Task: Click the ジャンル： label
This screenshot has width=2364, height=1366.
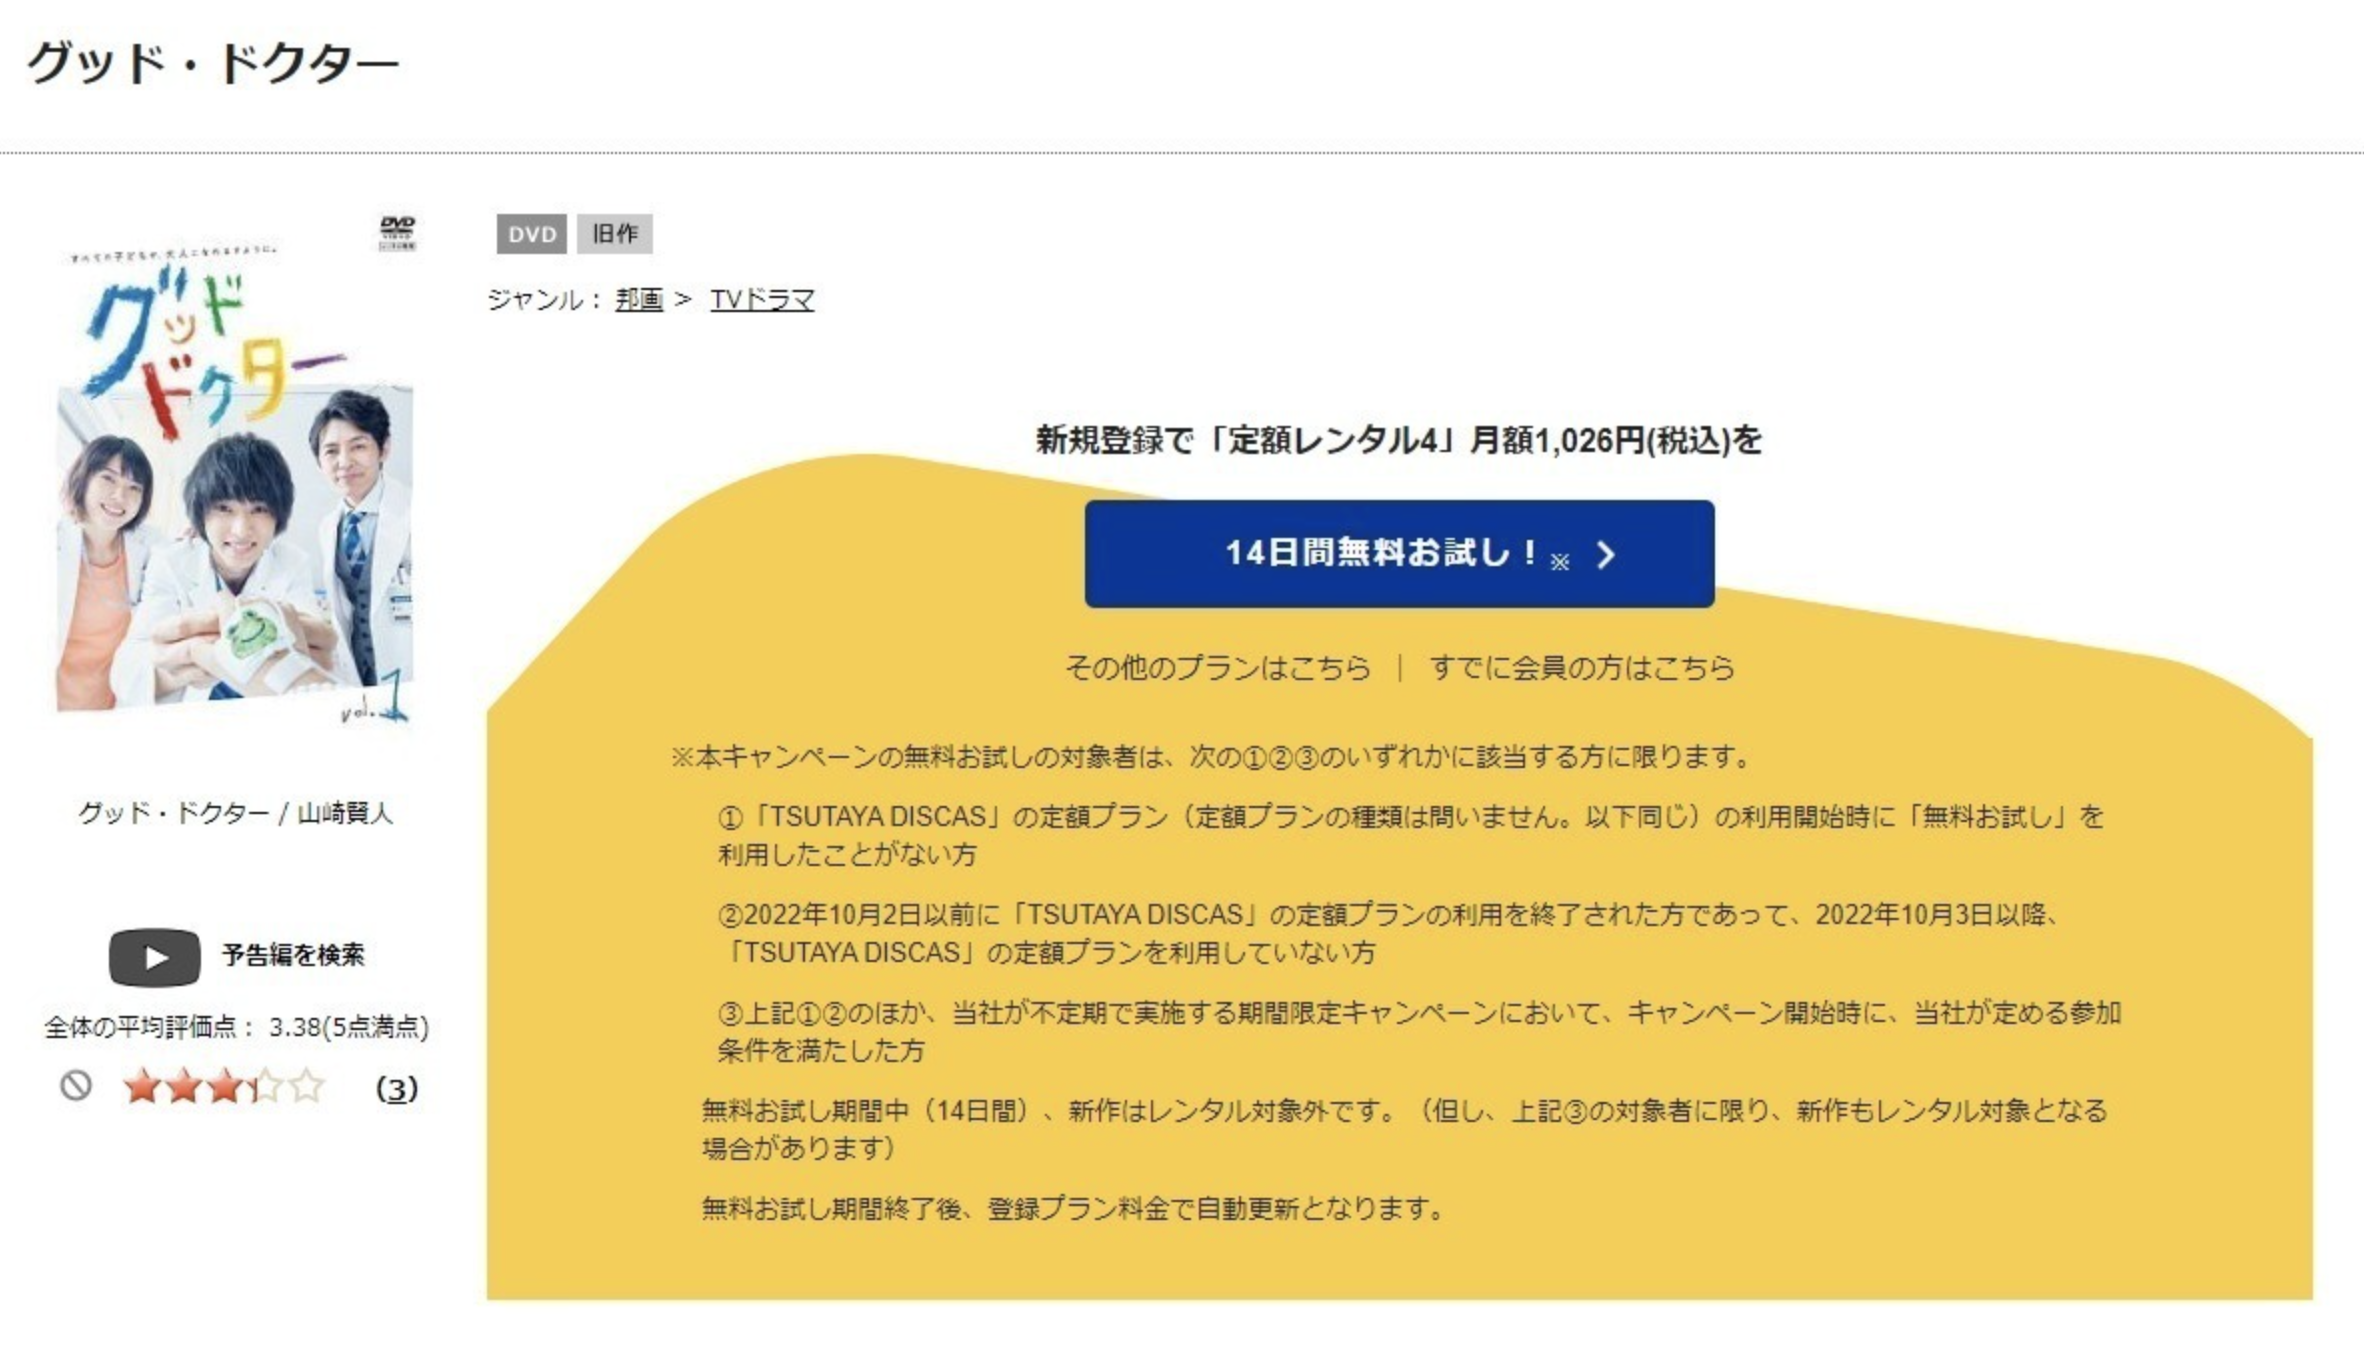Action: 545,299
